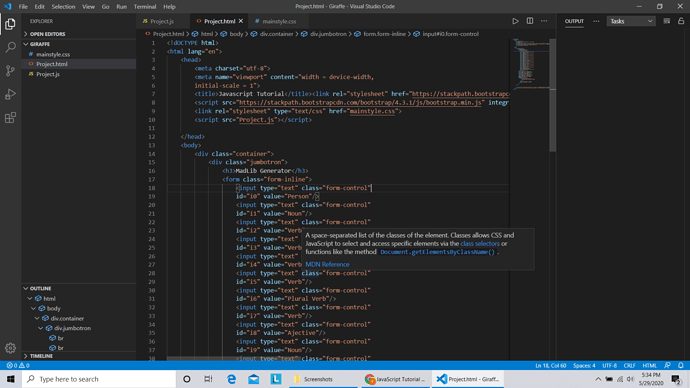Click Document.getElementsByClassName() link in tooltip
The height and width of the screenshot is (388, 690).
(437, 252)
